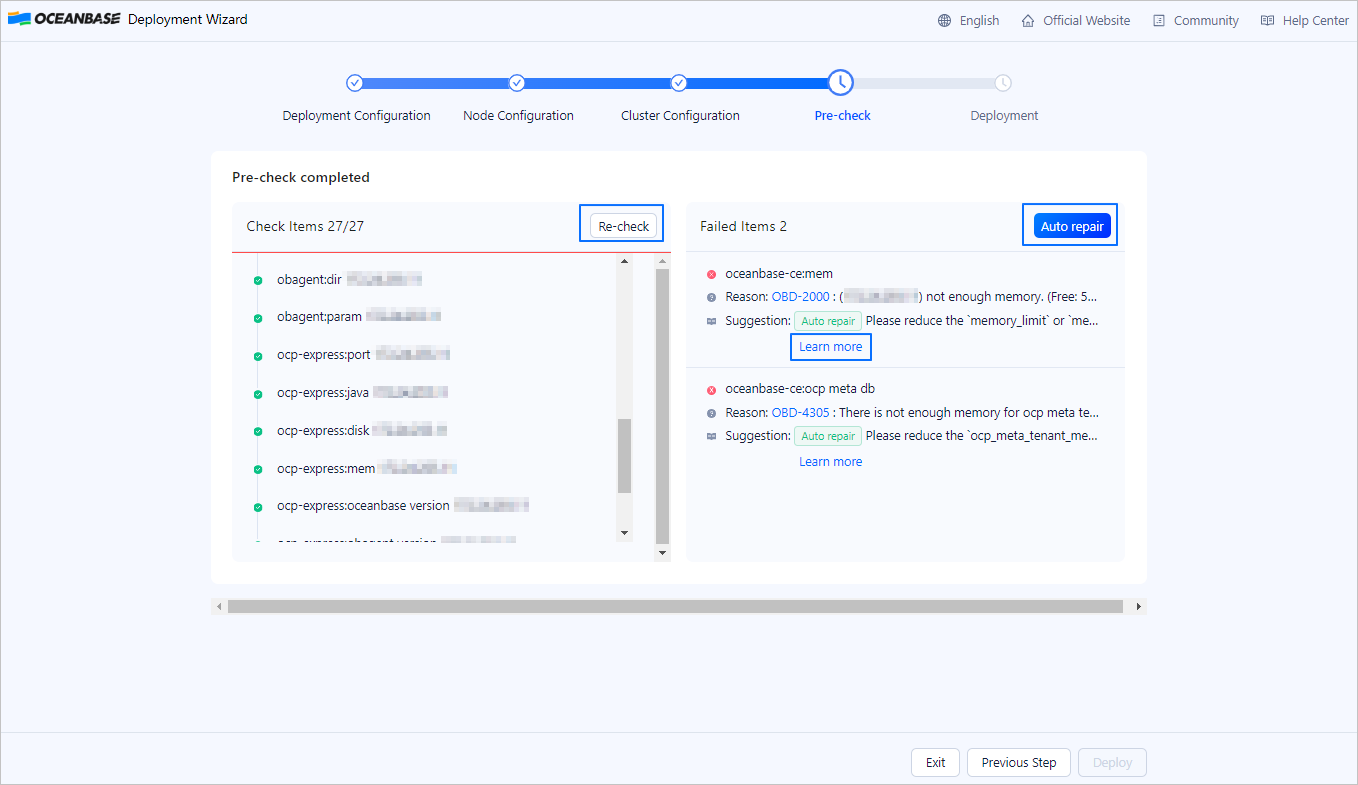
Task: Click the reason icon beside OBD-4305
Action: [x=711, y=412]
